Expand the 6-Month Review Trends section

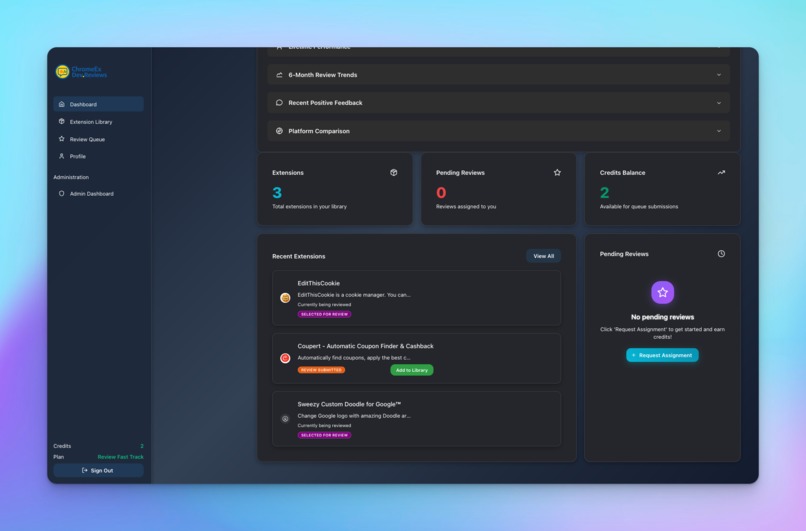point(499,75)
